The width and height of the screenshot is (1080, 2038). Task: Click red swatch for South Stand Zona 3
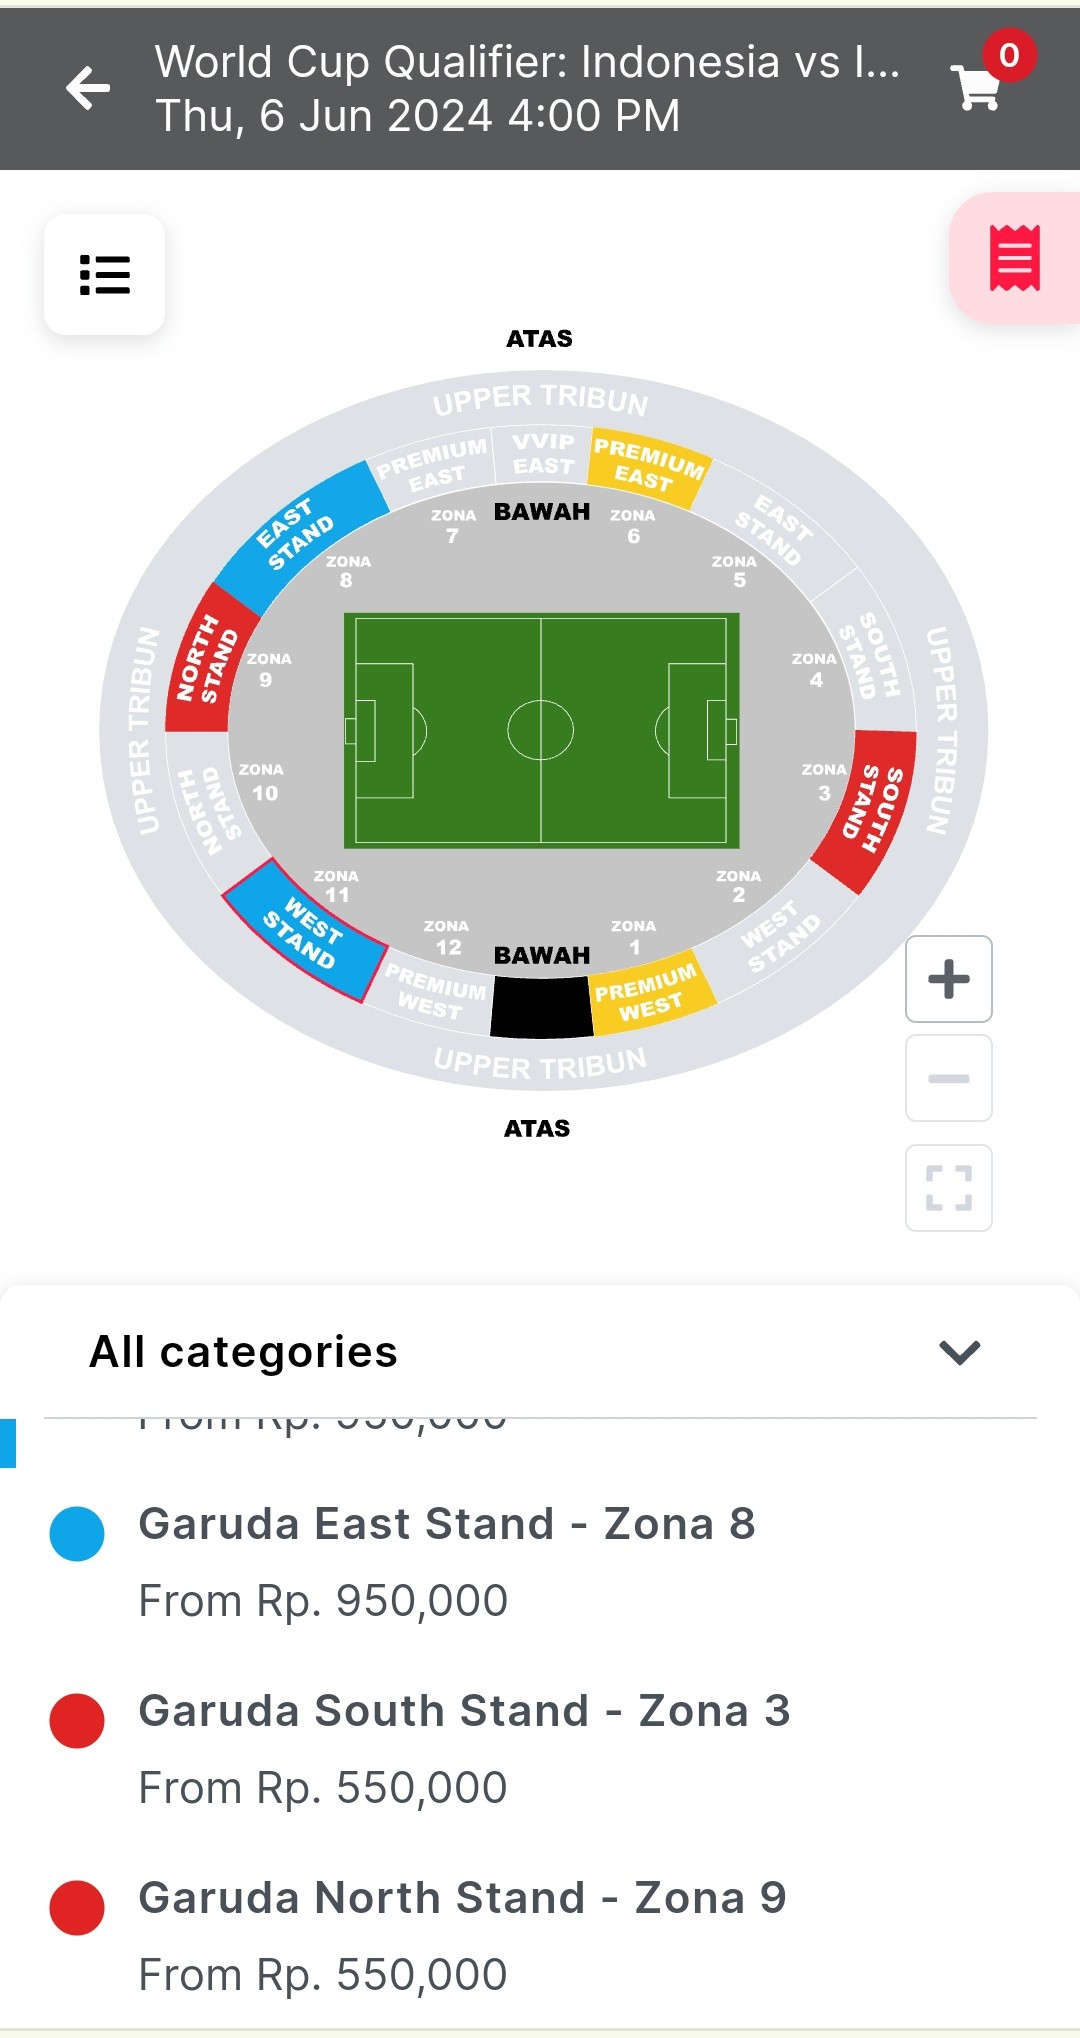point(77,1721)
